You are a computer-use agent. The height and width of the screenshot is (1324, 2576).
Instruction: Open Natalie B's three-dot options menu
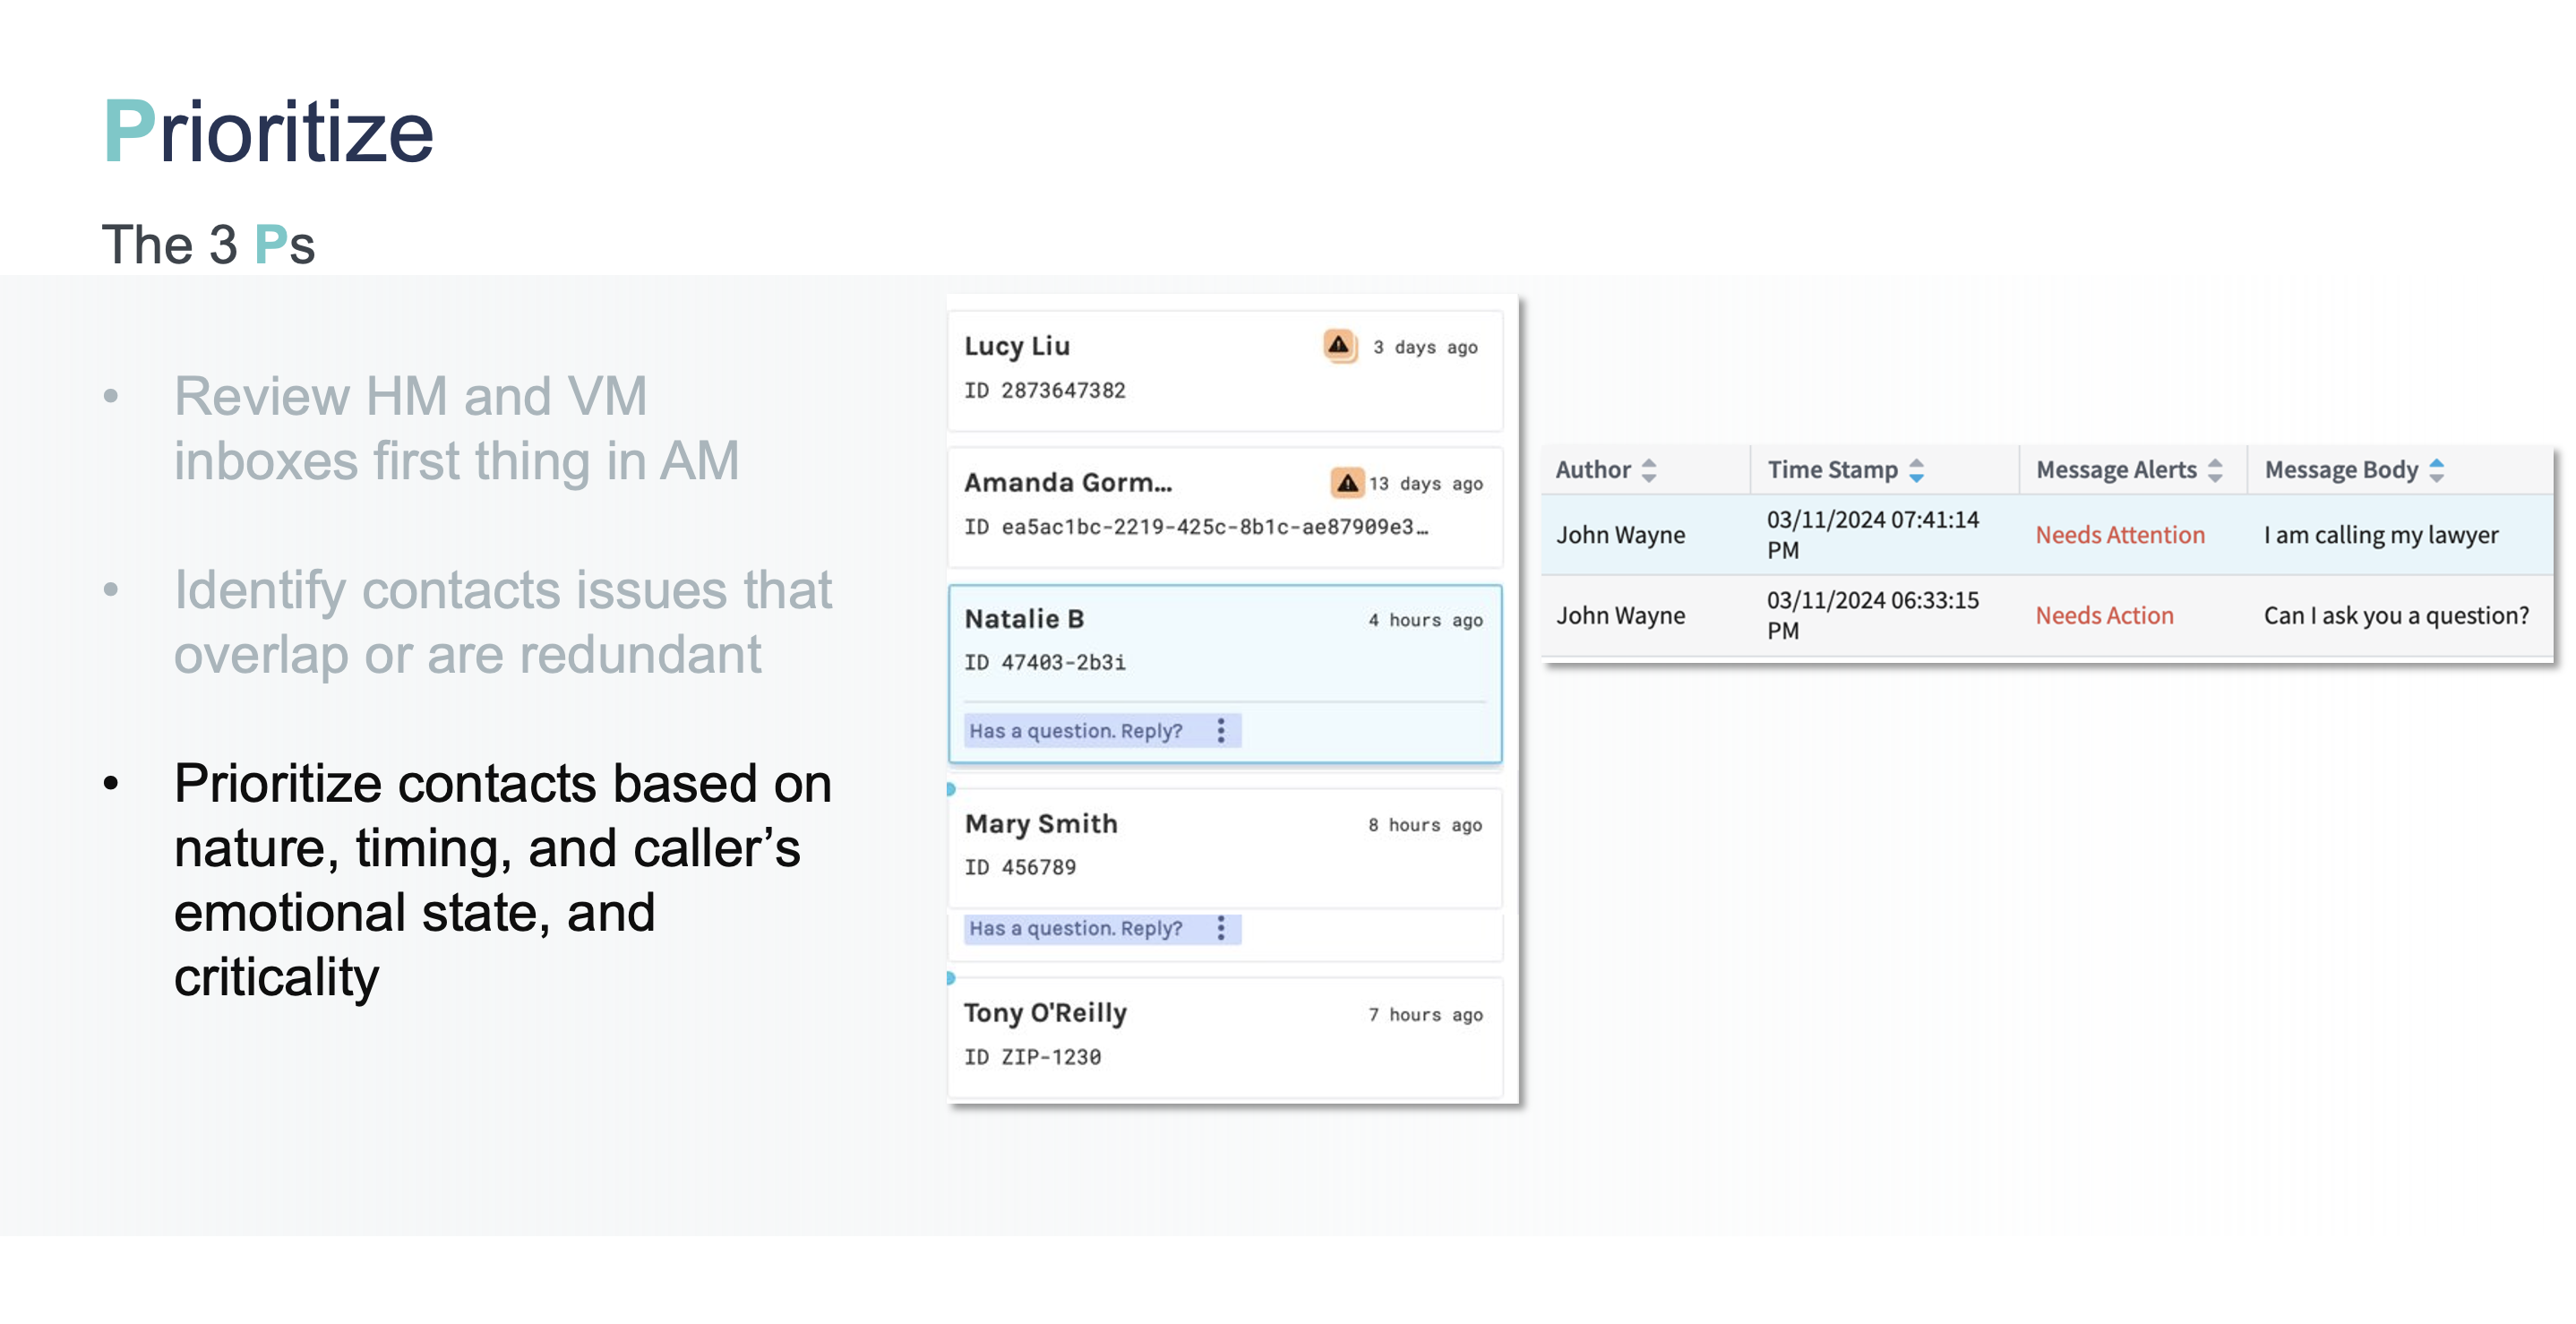click(1221, 731)
